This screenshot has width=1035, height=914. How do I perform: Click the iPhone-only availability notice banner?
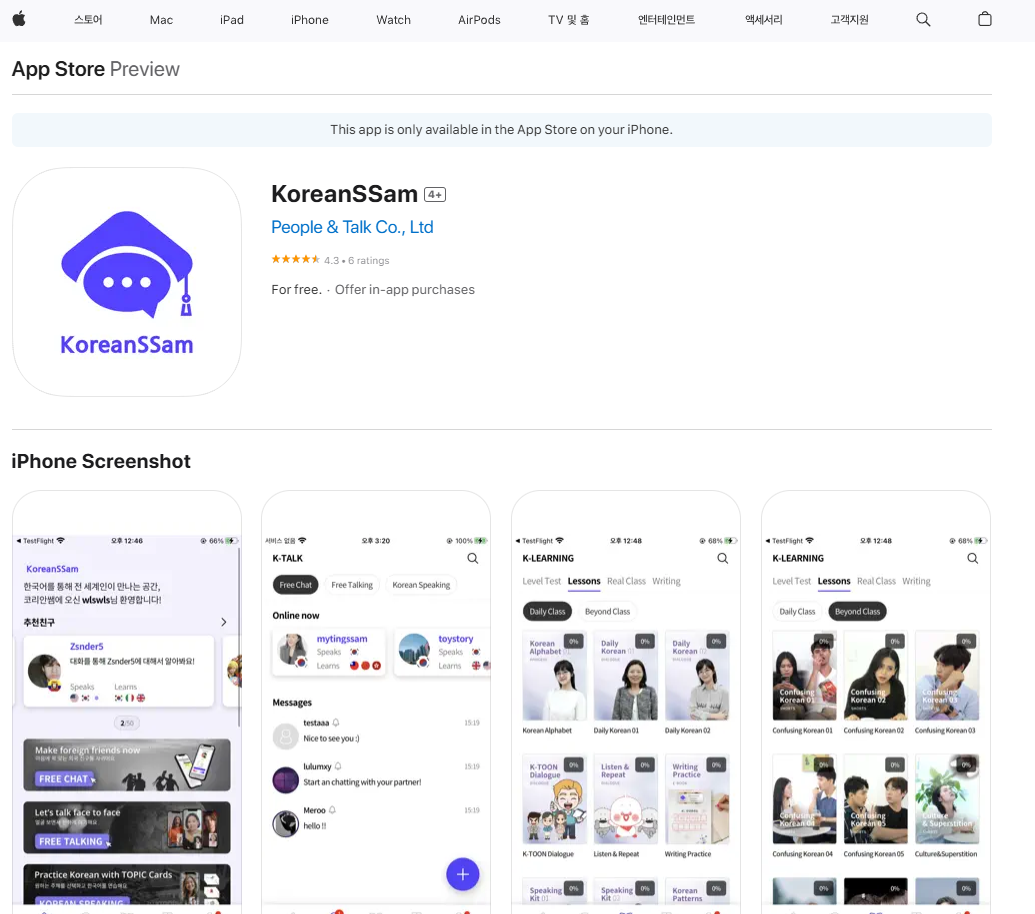pos(502,130)
